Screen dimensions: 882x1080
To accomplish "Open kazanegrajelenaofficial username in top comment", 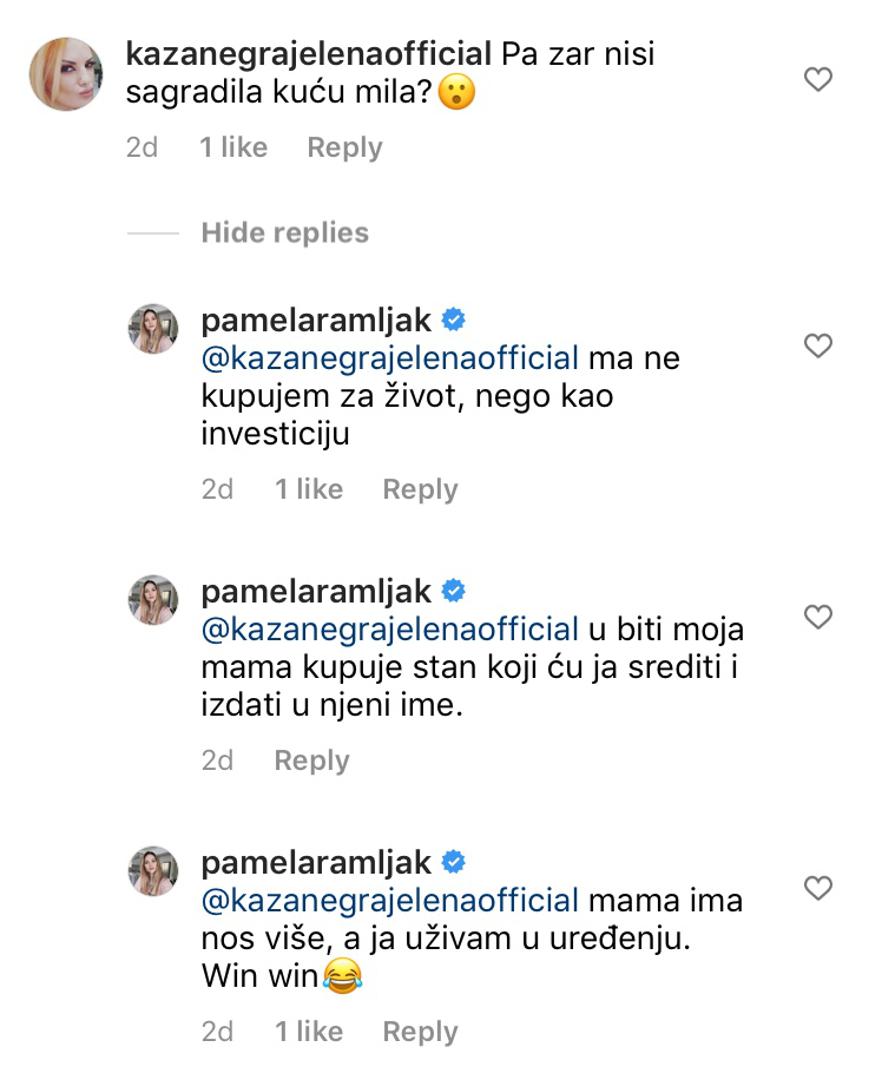I will (x=309, y=53).
